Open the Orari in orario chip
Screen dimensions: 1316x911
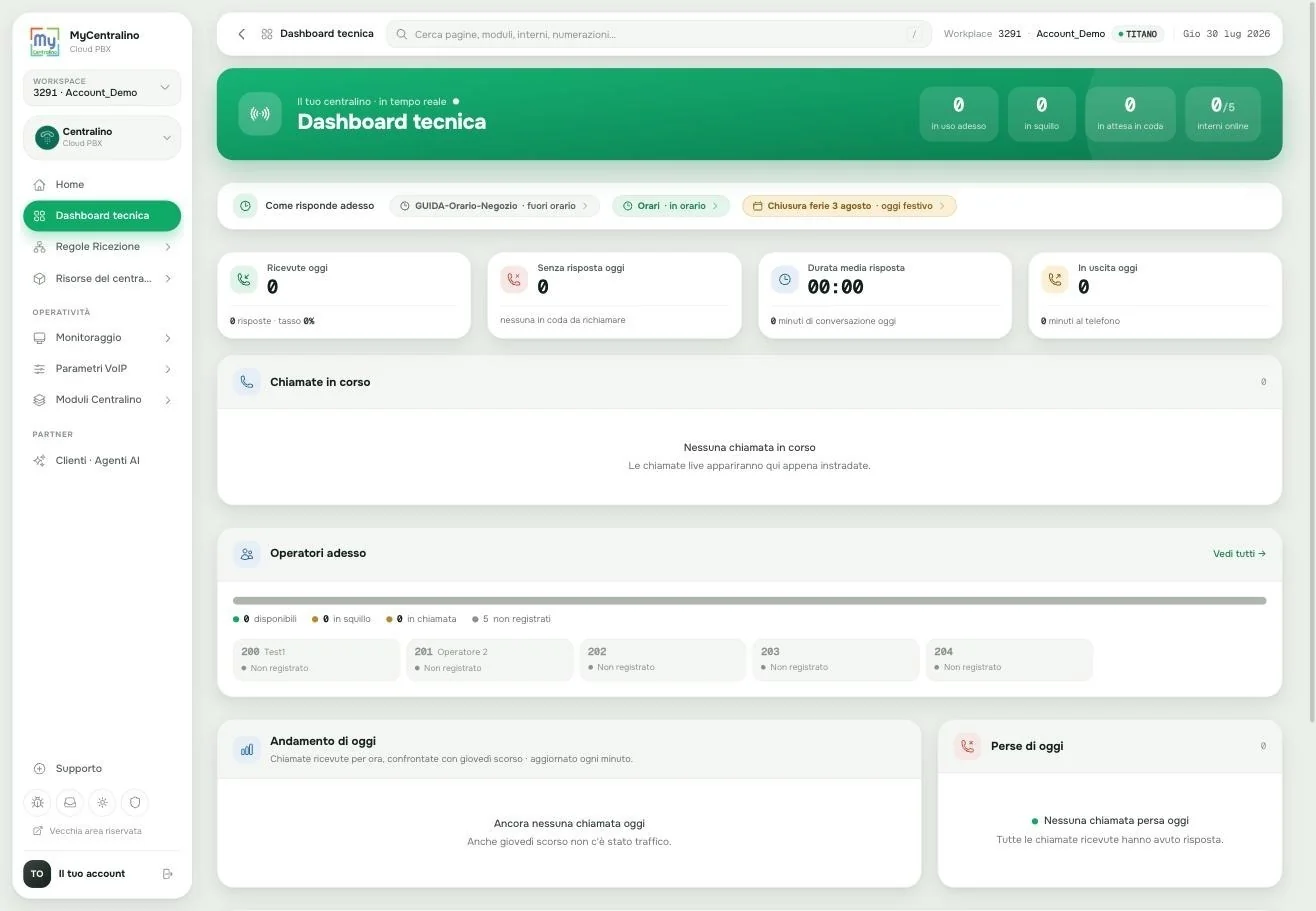click(670, 206)
